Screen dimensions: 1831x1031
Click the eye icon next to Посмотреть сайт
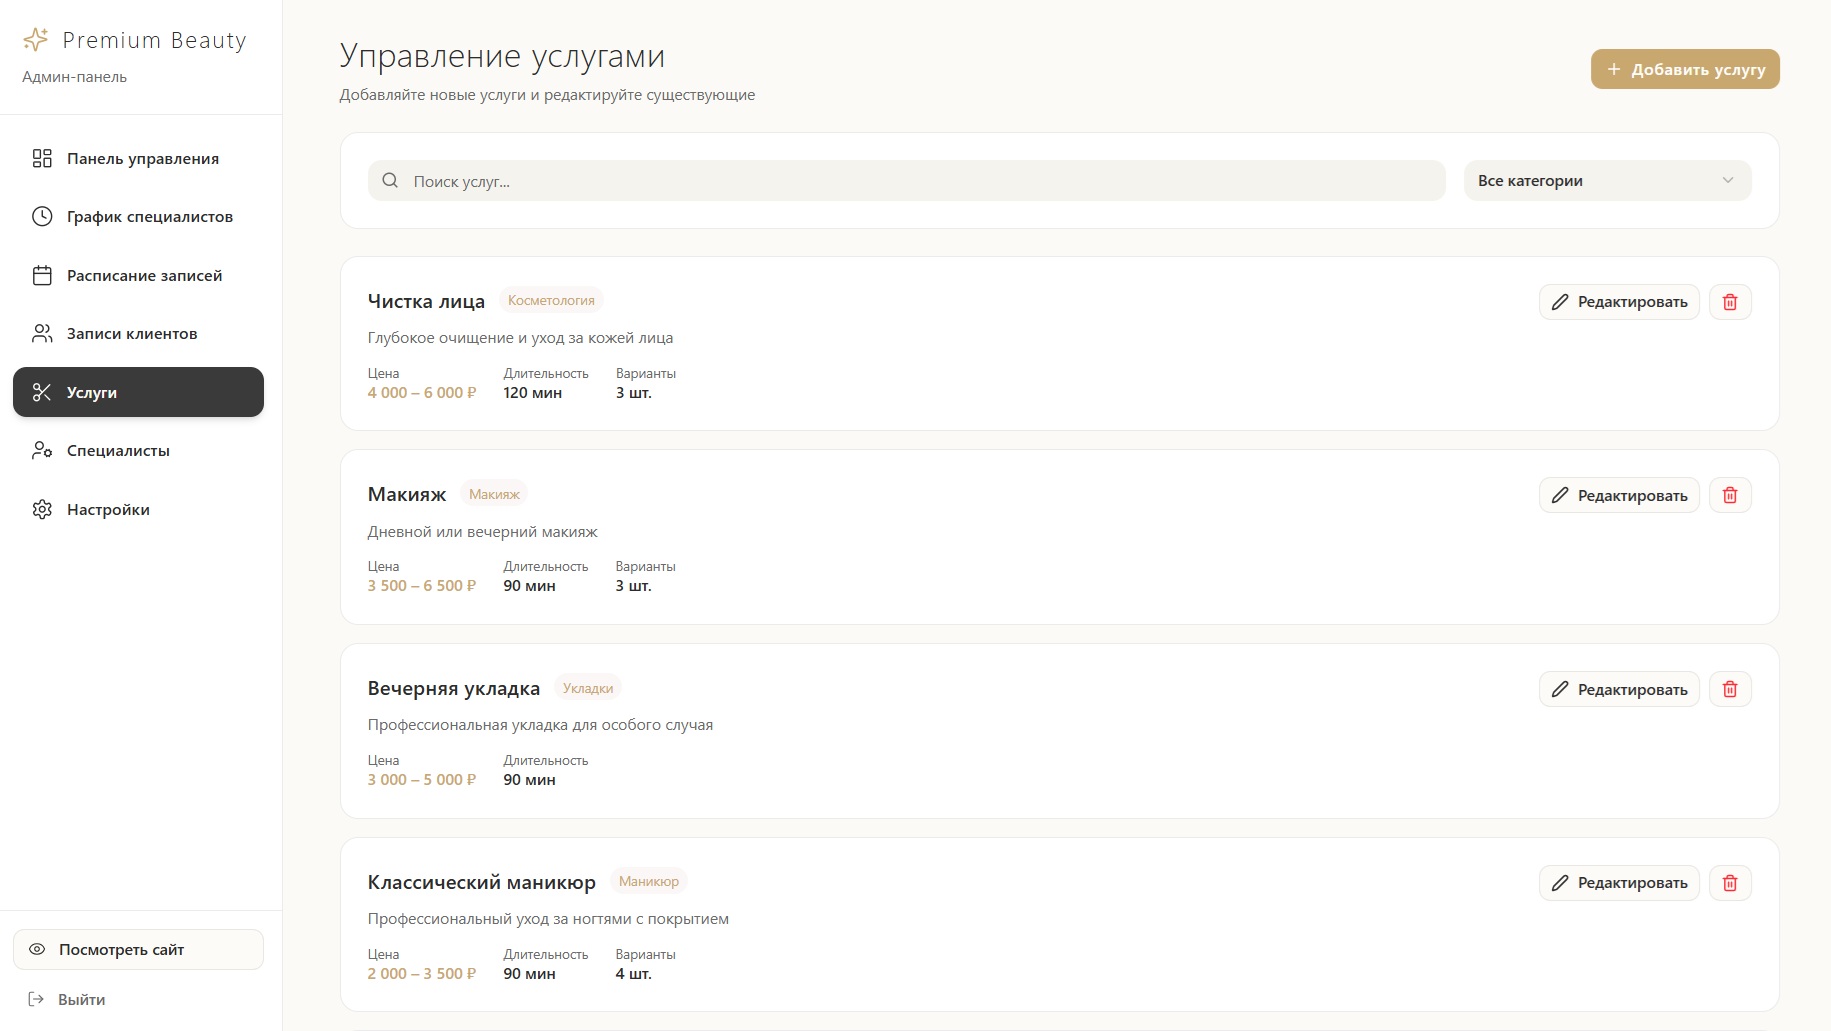[37, 949]
